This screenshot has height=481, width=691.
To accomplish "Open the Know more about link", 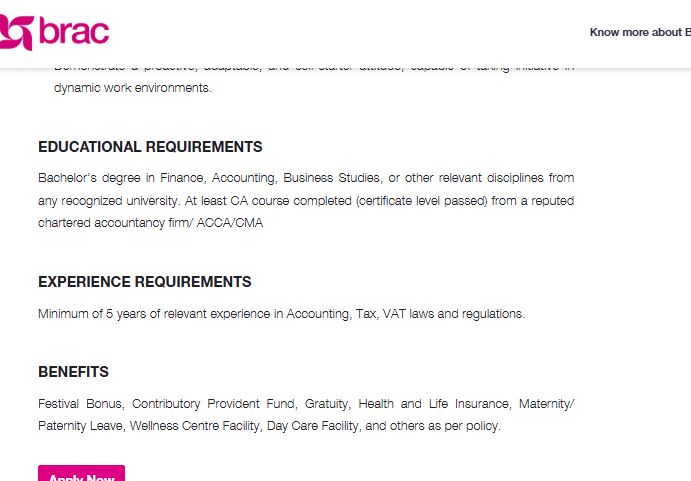I will [636, 33].
